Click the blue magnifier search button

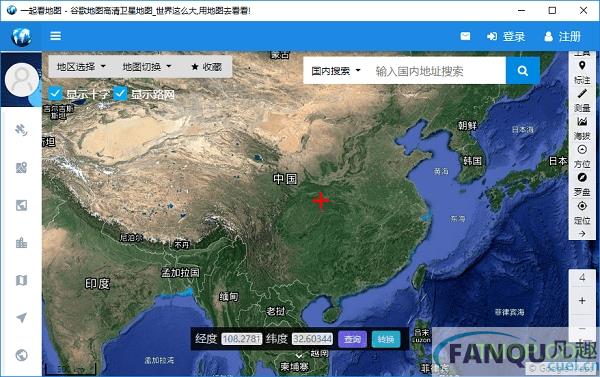point(523,70)
